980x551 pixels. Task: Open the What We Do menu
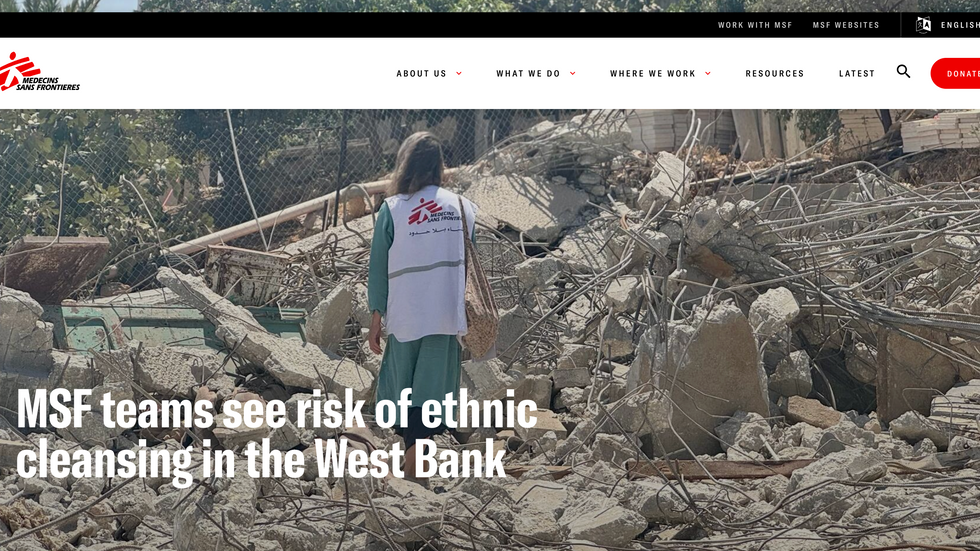click(x=528, y=74)
